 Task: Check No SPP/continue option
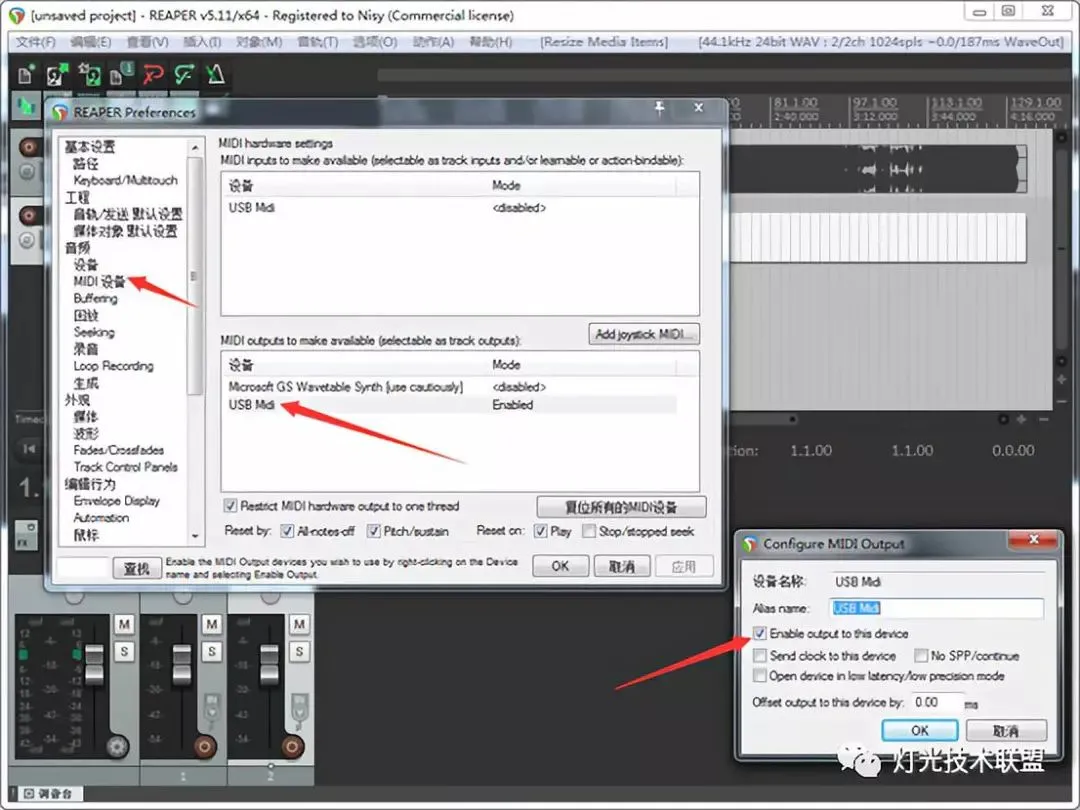pos(921,655)
